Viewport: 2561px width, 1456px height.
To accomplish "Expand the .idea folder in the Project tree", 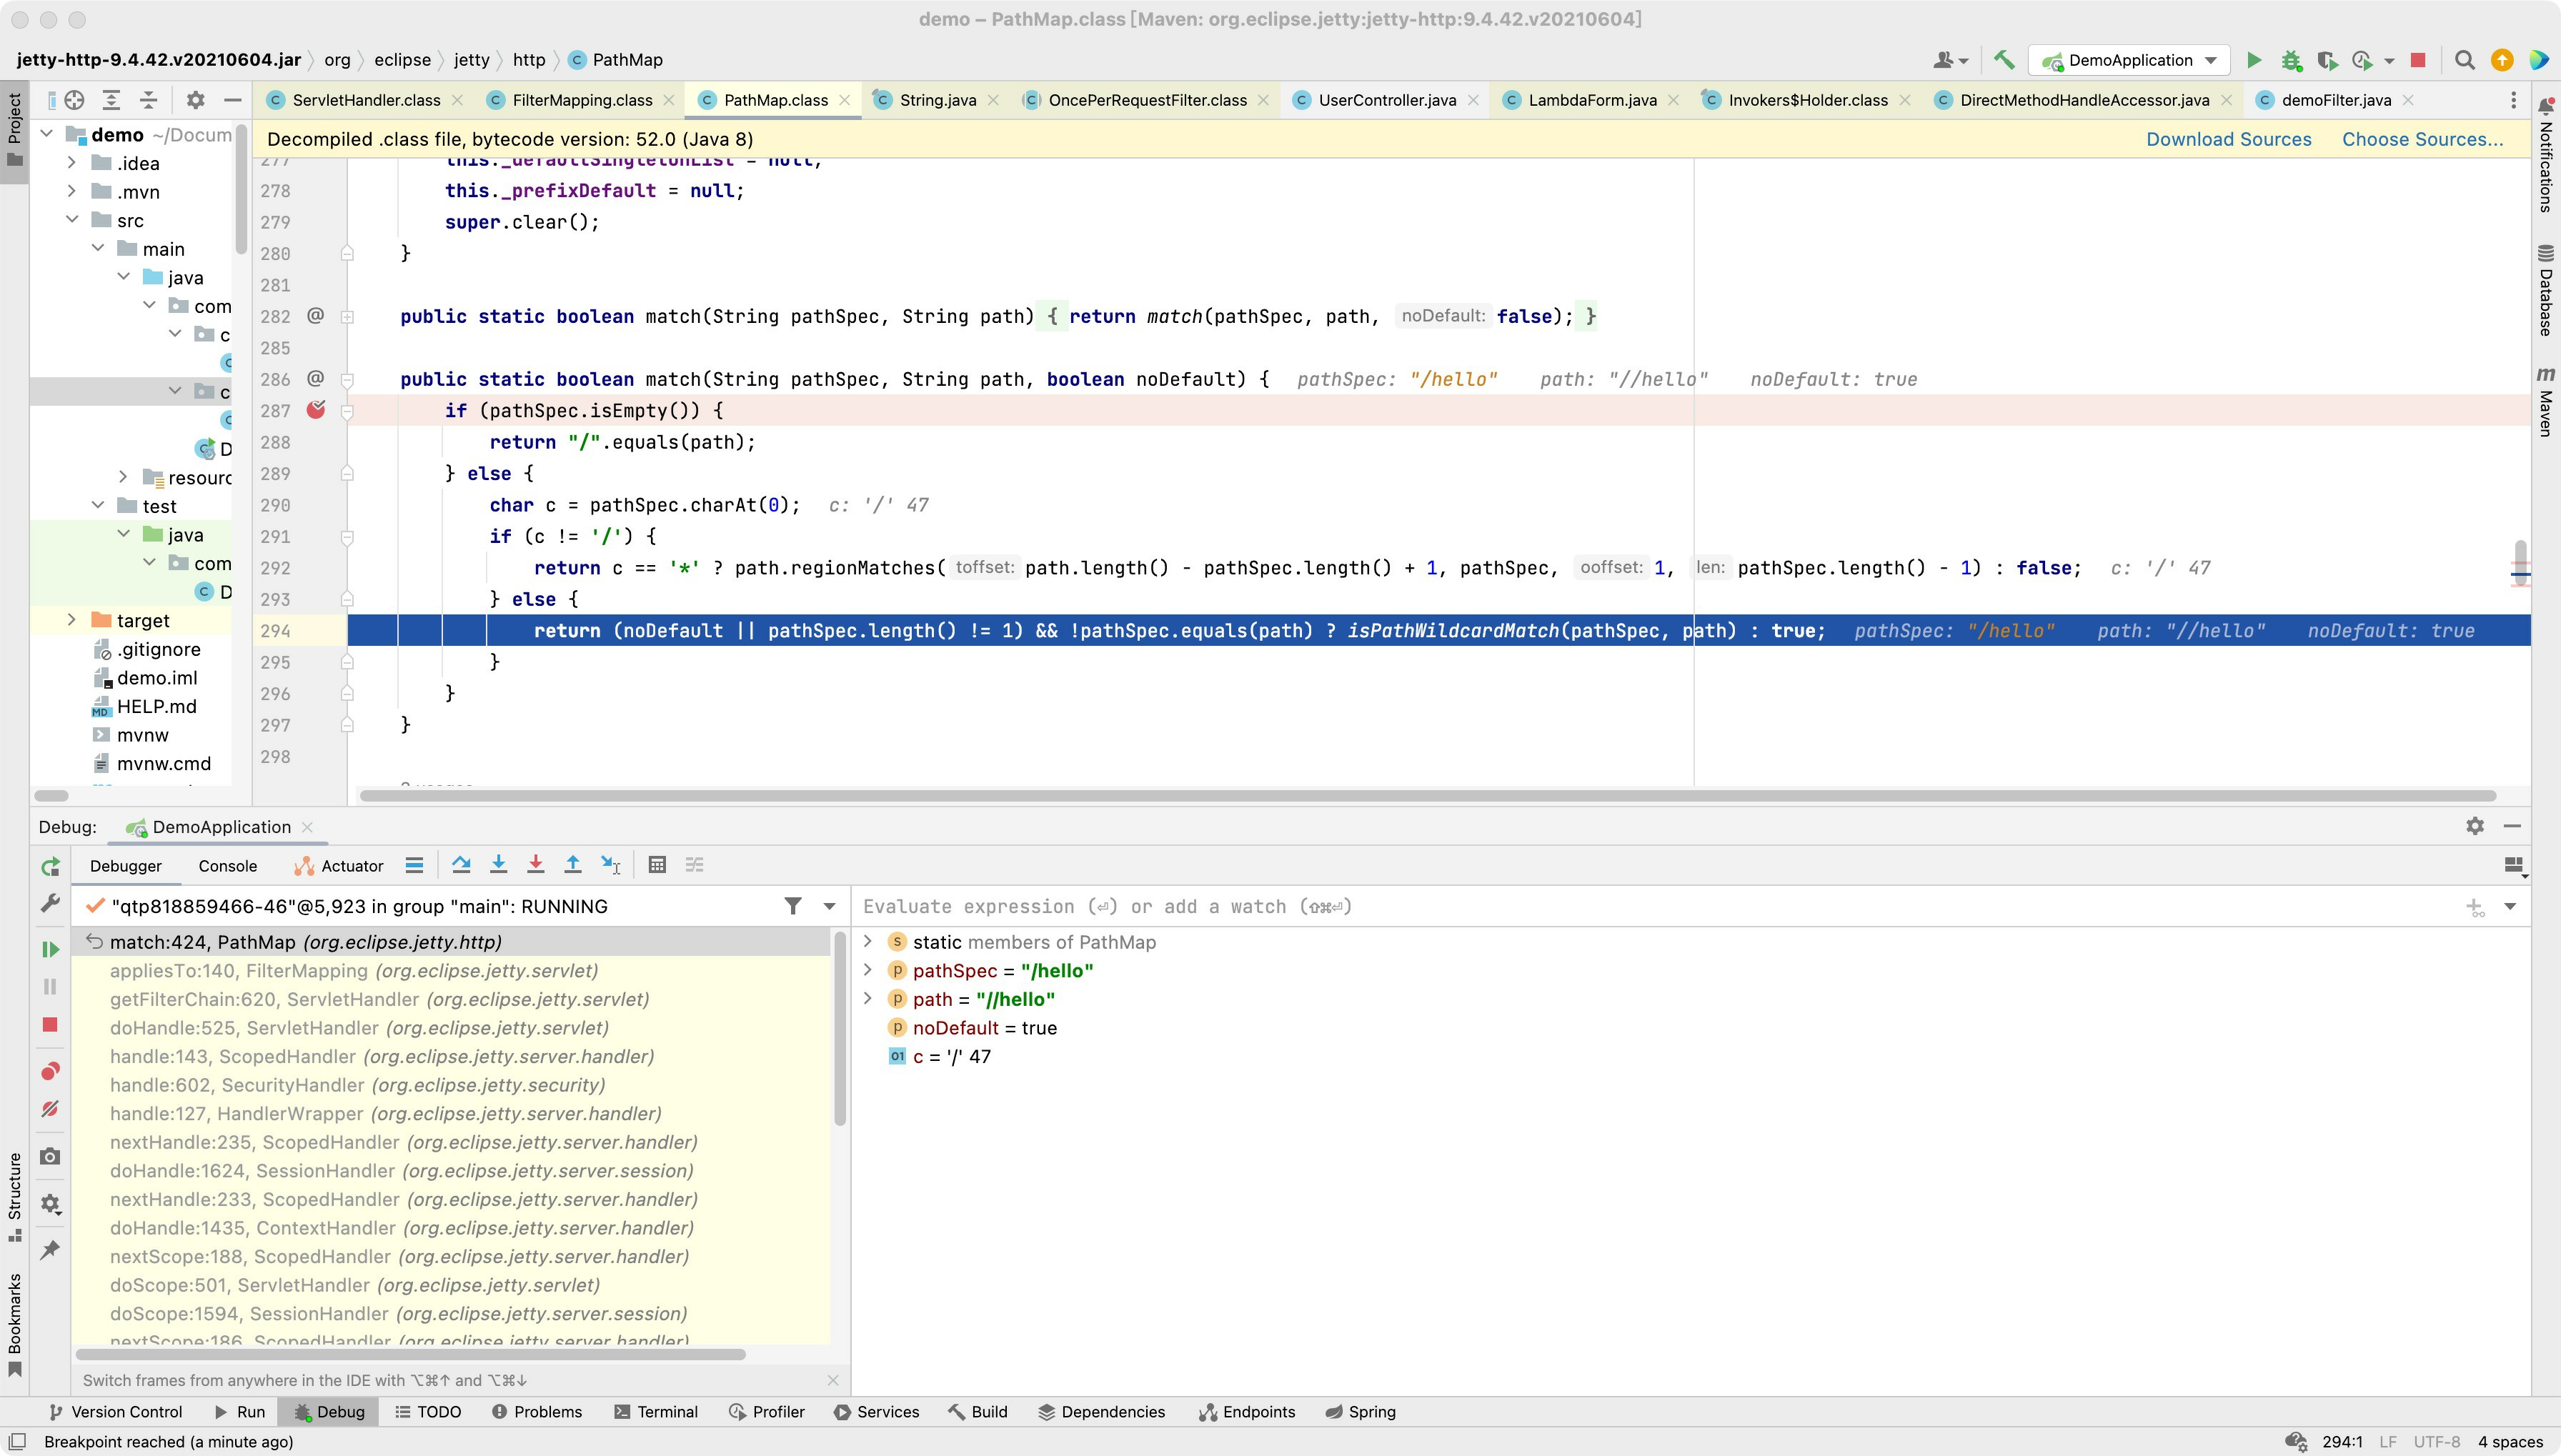I will point(71,162).
